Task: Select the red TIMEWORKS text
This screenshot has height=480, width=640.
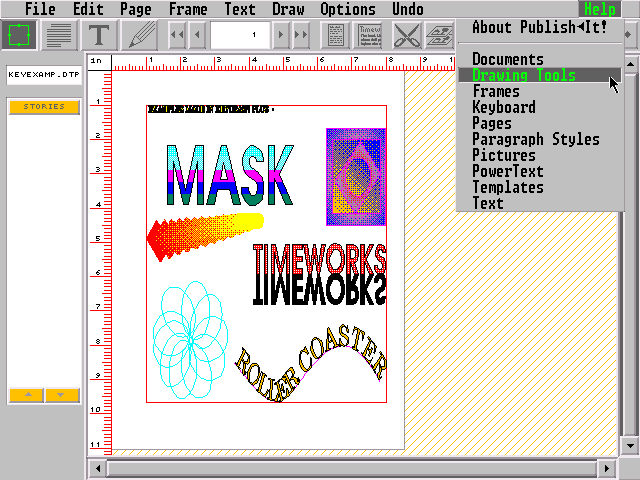Action: [x=319, y=259]
